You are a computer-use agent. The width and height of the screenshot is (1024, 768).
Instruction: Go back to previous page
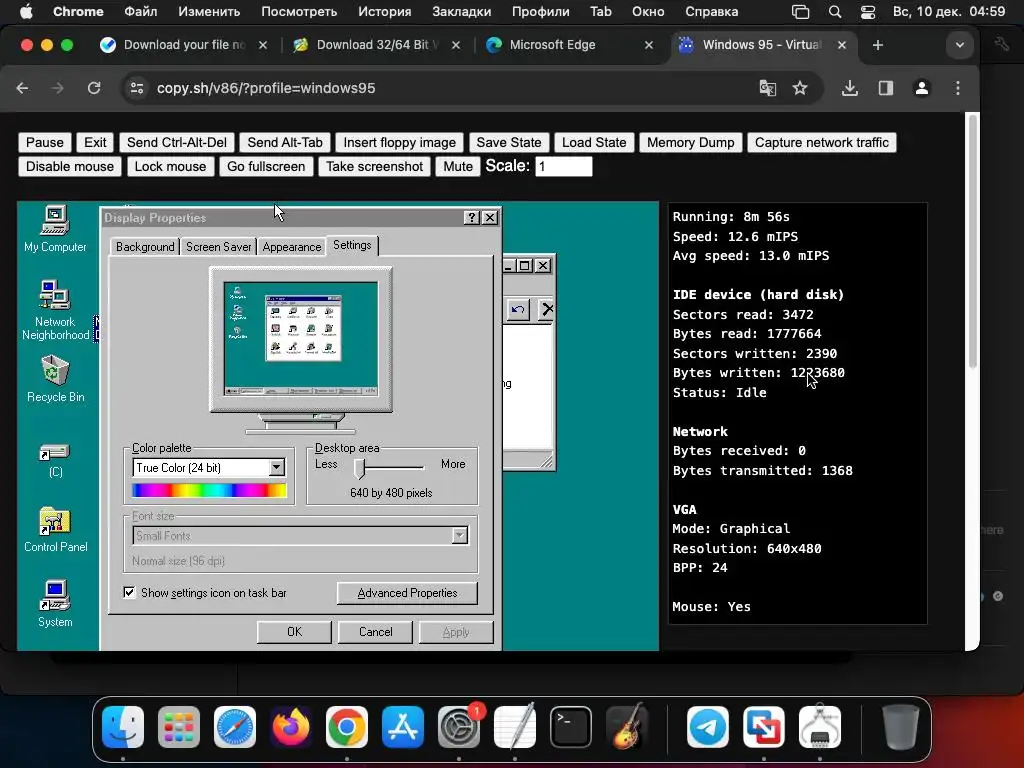coord(22,88)
